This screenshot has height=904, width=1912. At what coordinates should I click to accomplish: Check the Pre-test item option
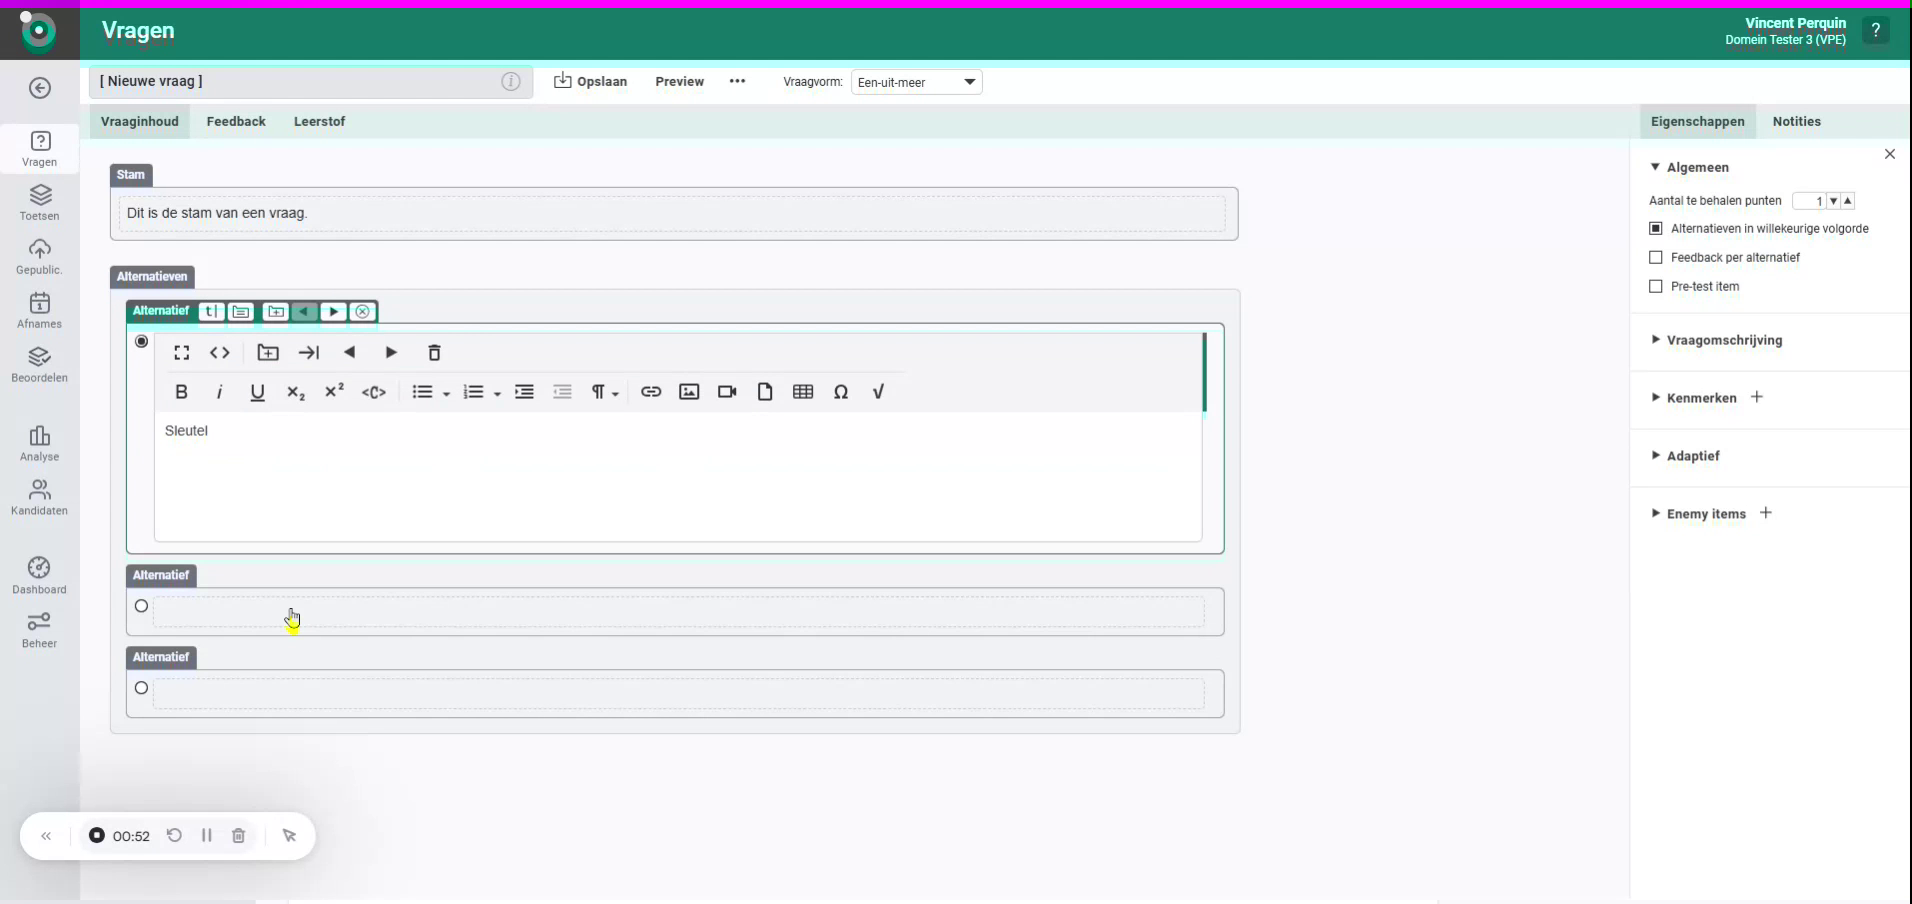pos(1655,287)
